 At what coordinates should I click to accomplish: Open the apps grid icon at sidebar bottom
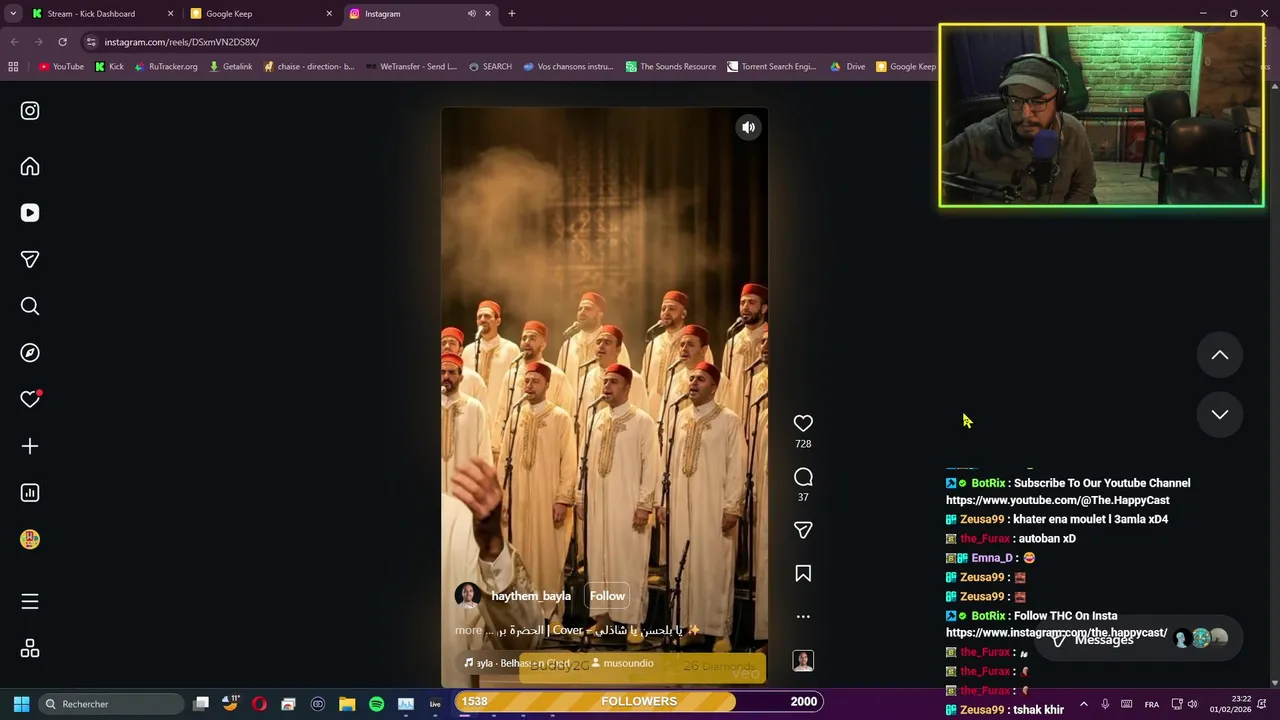(x=30, y=649)
